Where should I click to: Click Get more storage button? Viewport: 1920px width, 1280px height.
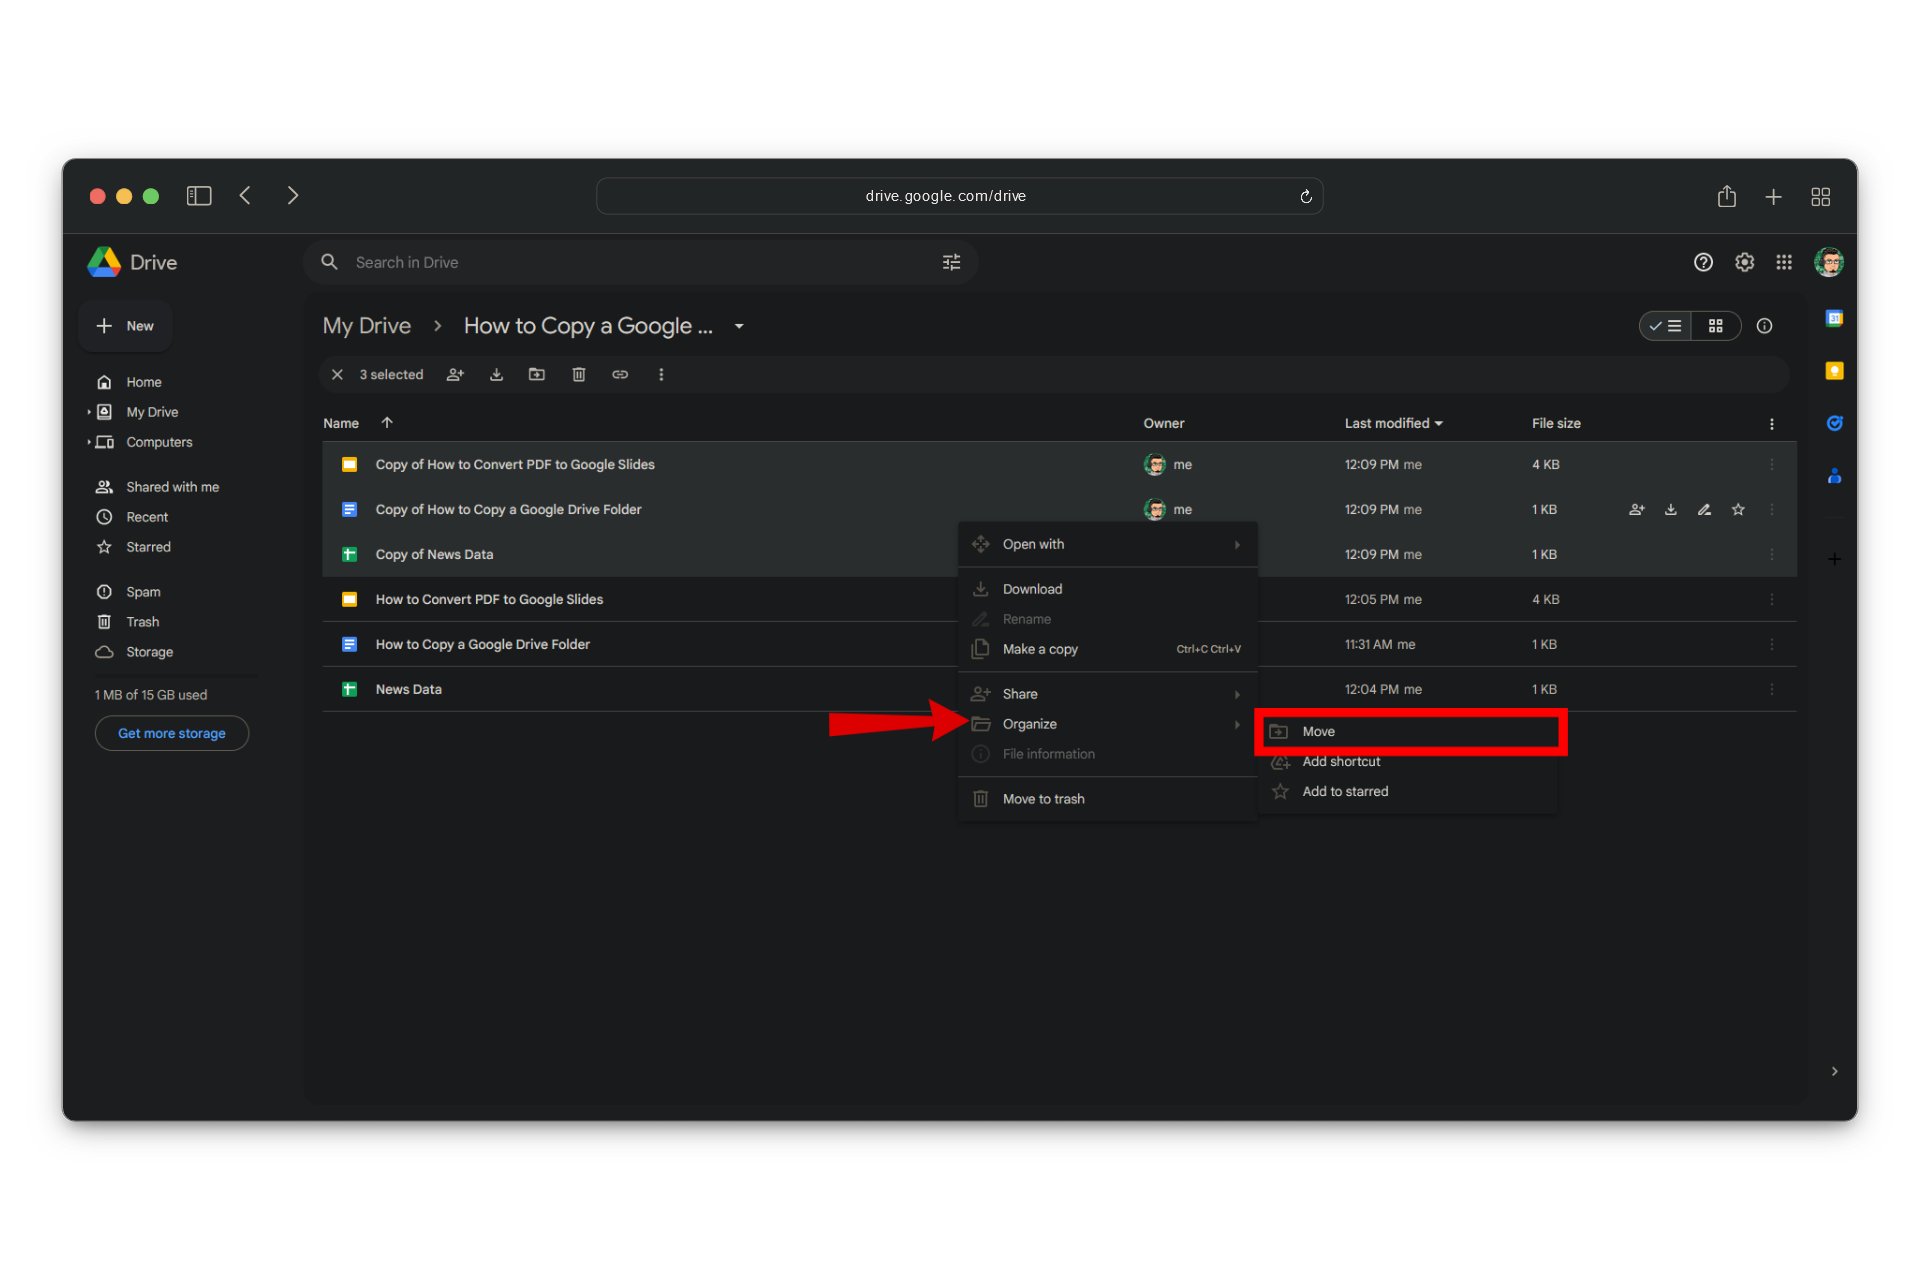(x=172, y=733)
